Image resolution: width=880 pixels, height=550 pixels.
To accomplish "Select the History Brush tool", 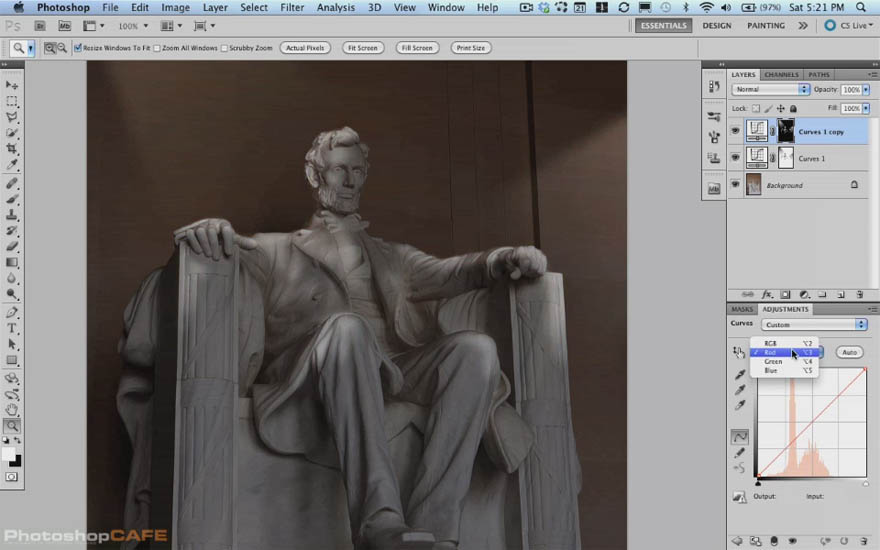I will (x=11, y=231).
